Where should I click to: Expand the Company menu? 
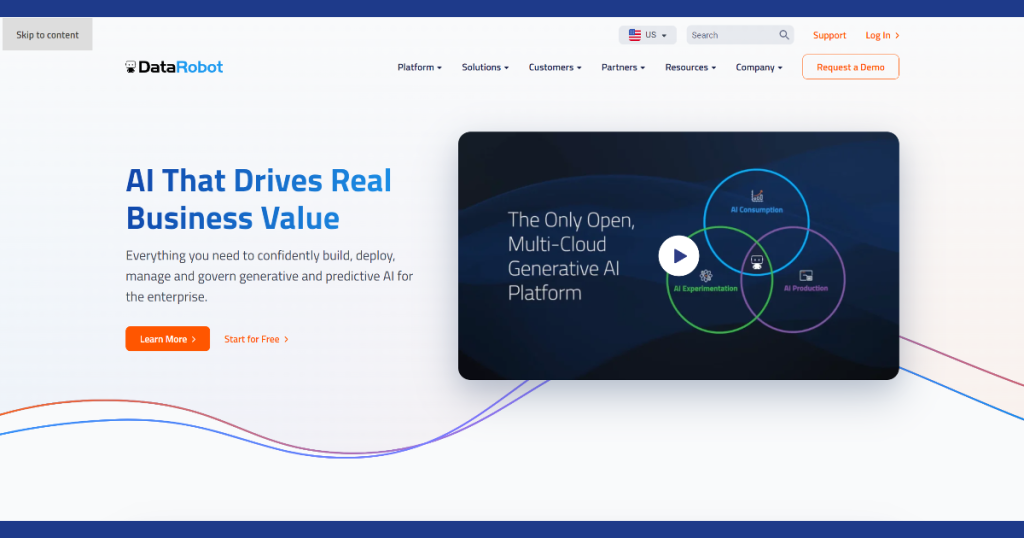click(759, 67)
